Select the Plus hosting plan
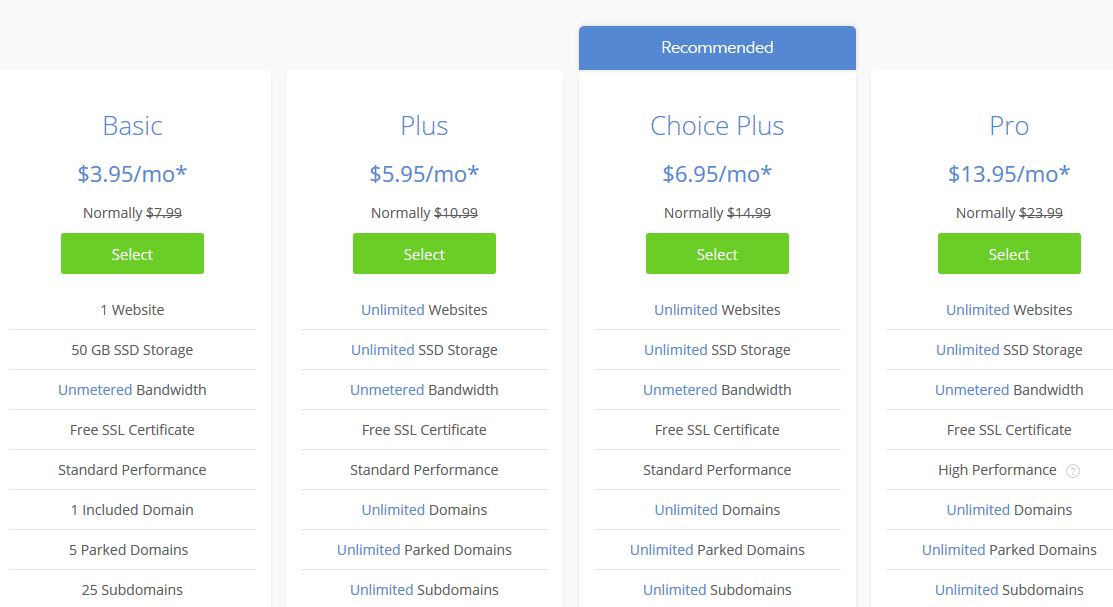The height and width of the screenshot is (607, 1113). pyautogui.click(x=424, y=253)
